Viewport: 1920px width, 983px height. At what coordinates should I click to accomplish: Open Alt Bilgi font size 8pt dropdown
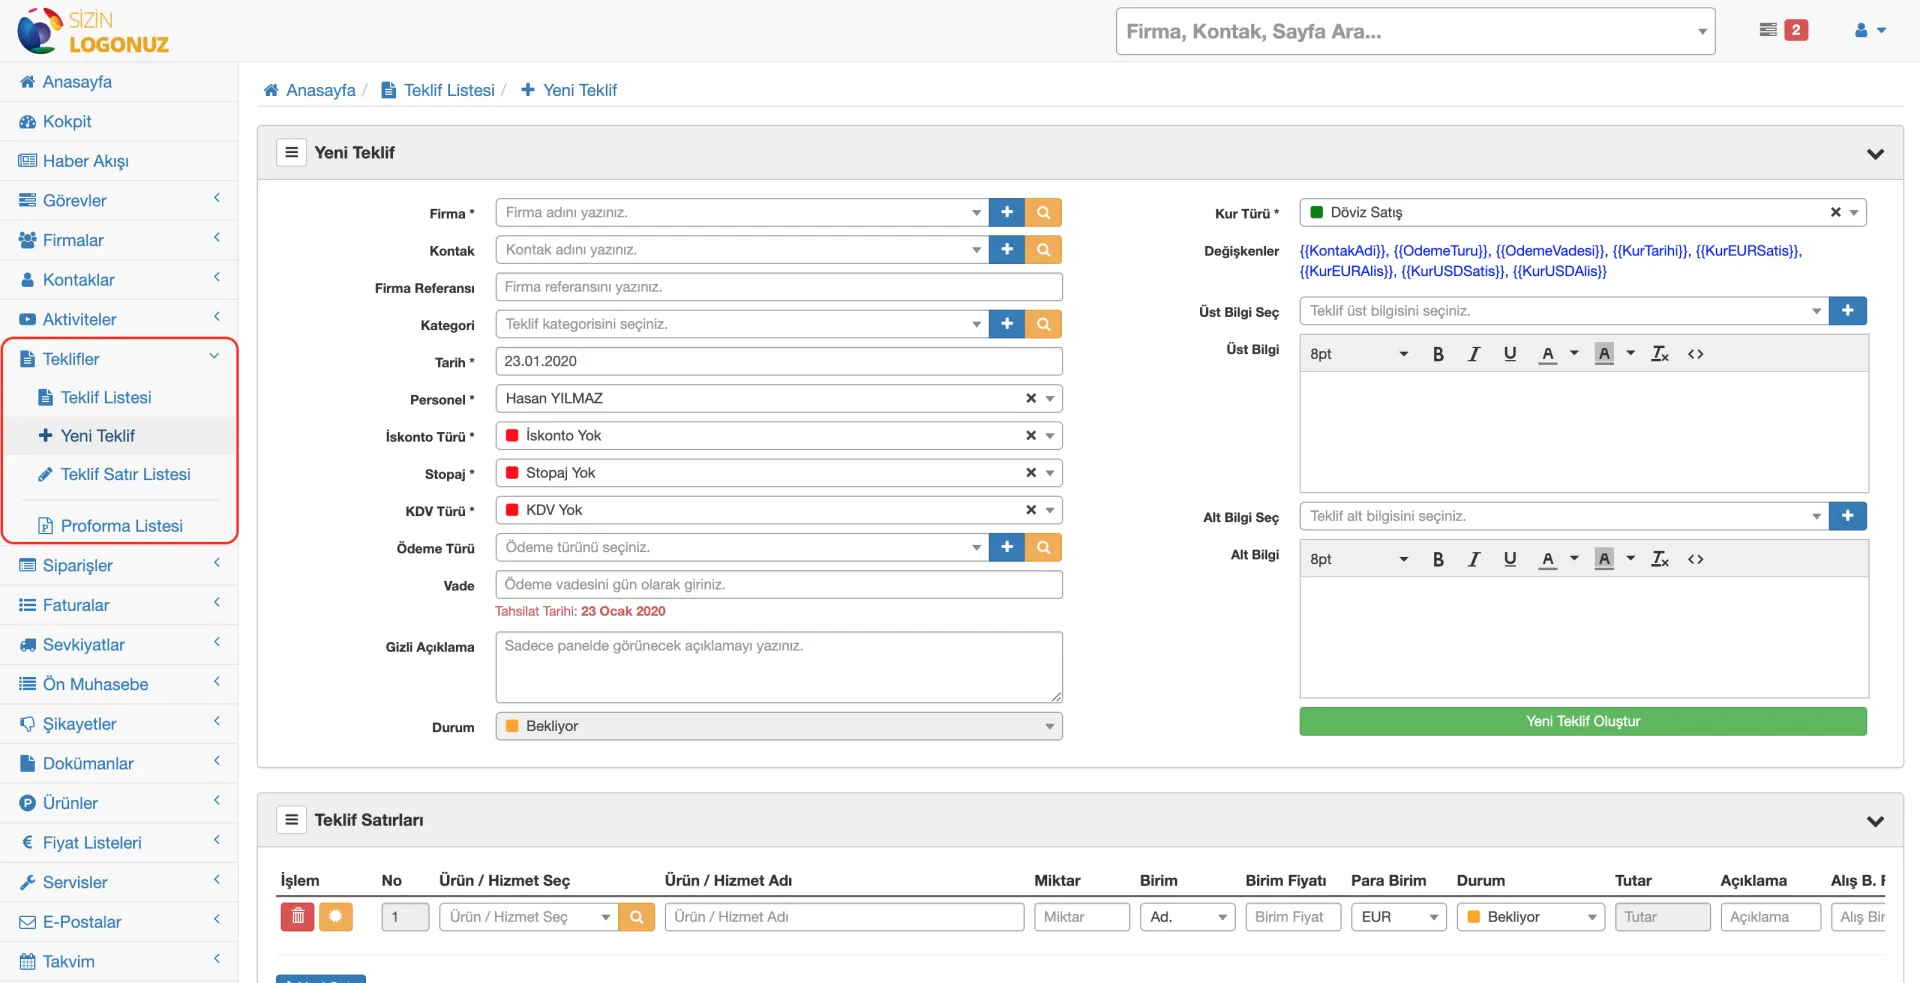[x=1359, y=559]
